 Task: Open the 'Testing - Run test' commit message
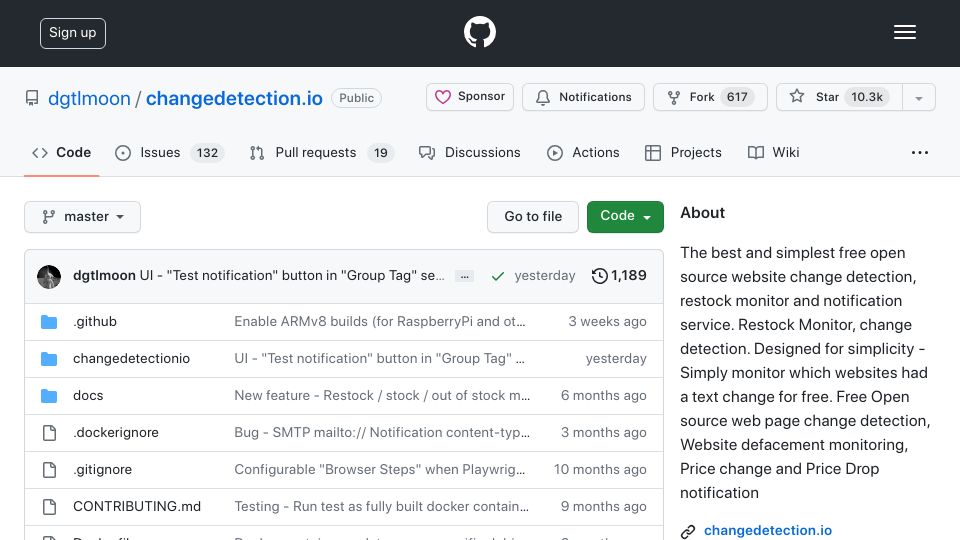coord(381,506)
